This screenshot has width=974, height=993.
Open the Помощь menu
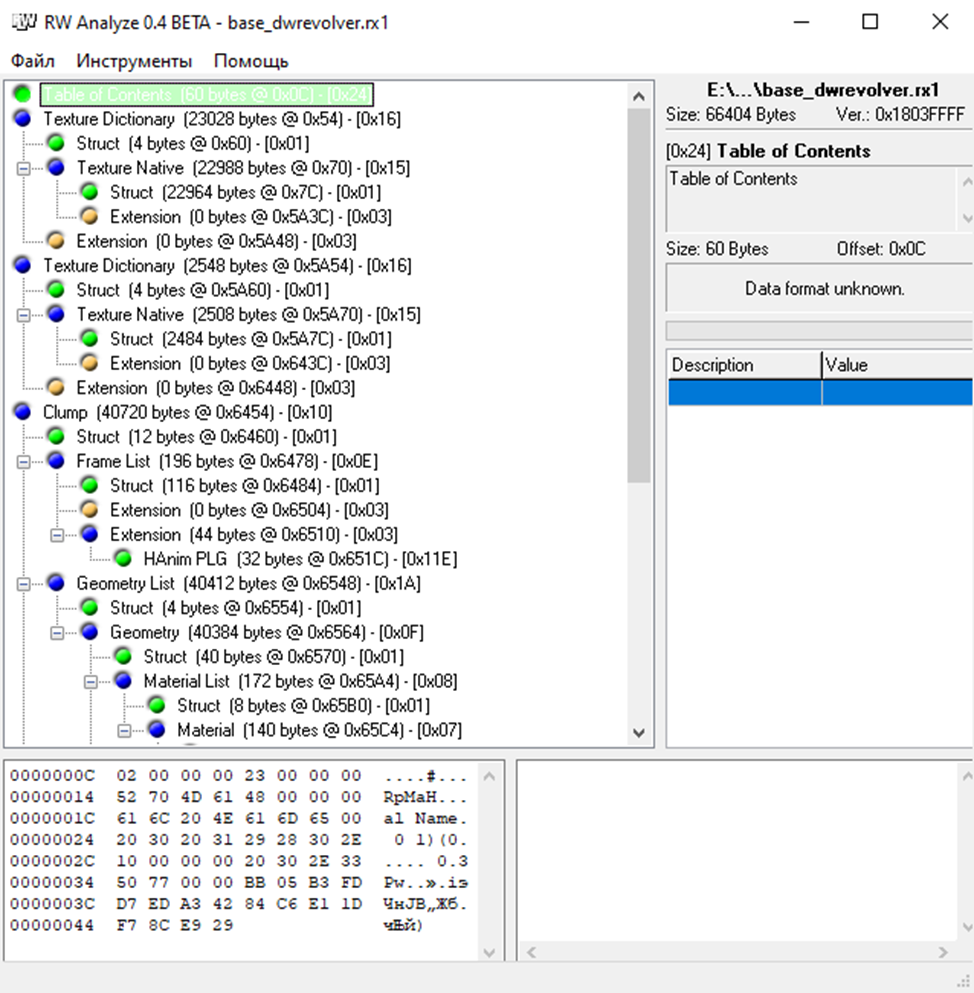pyautogui.click(x=251, y=61)
